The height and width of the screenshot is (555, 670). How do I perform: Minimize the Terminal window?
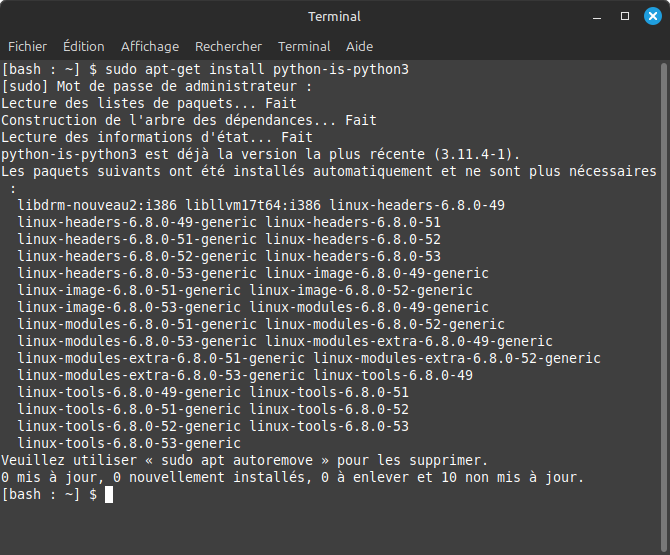596,16
